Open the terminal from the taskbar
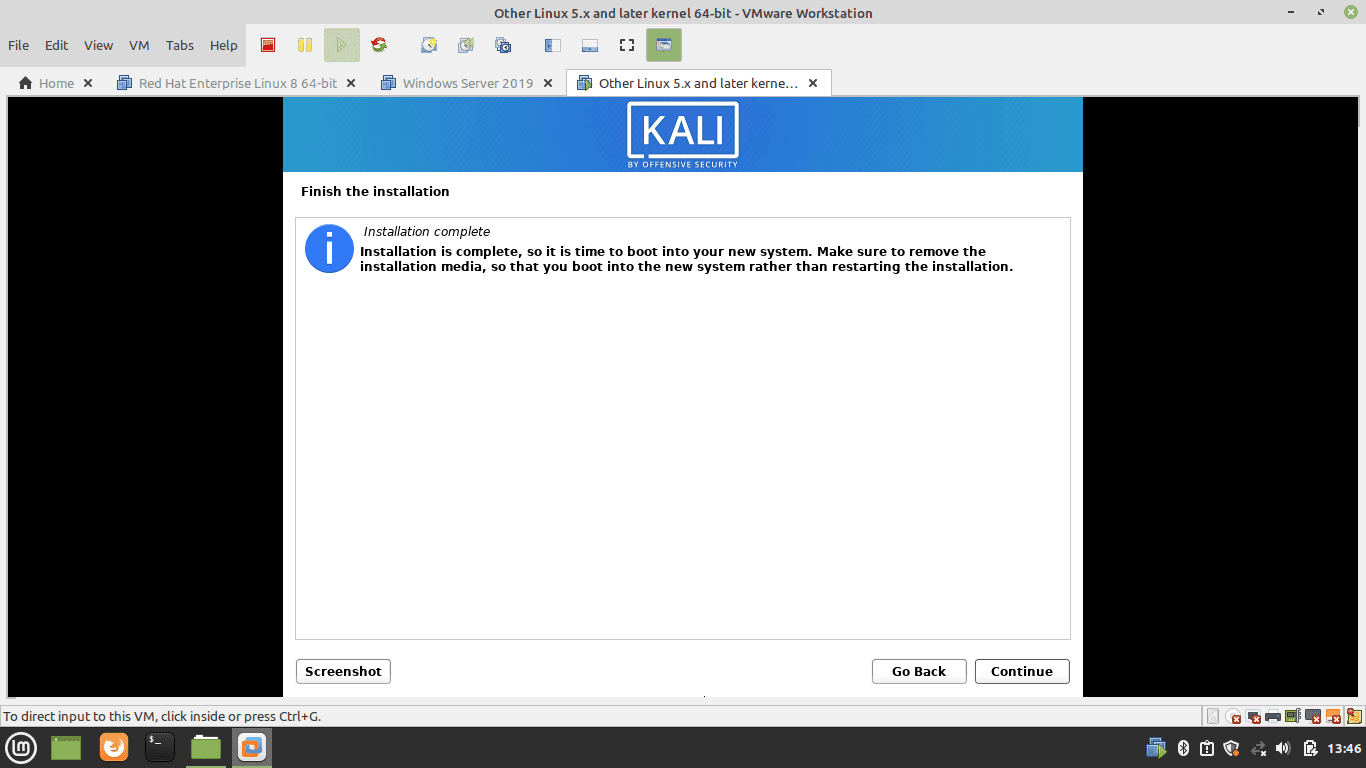Image resolution: width=1366 pixels, height=768 pixels. 160,747
